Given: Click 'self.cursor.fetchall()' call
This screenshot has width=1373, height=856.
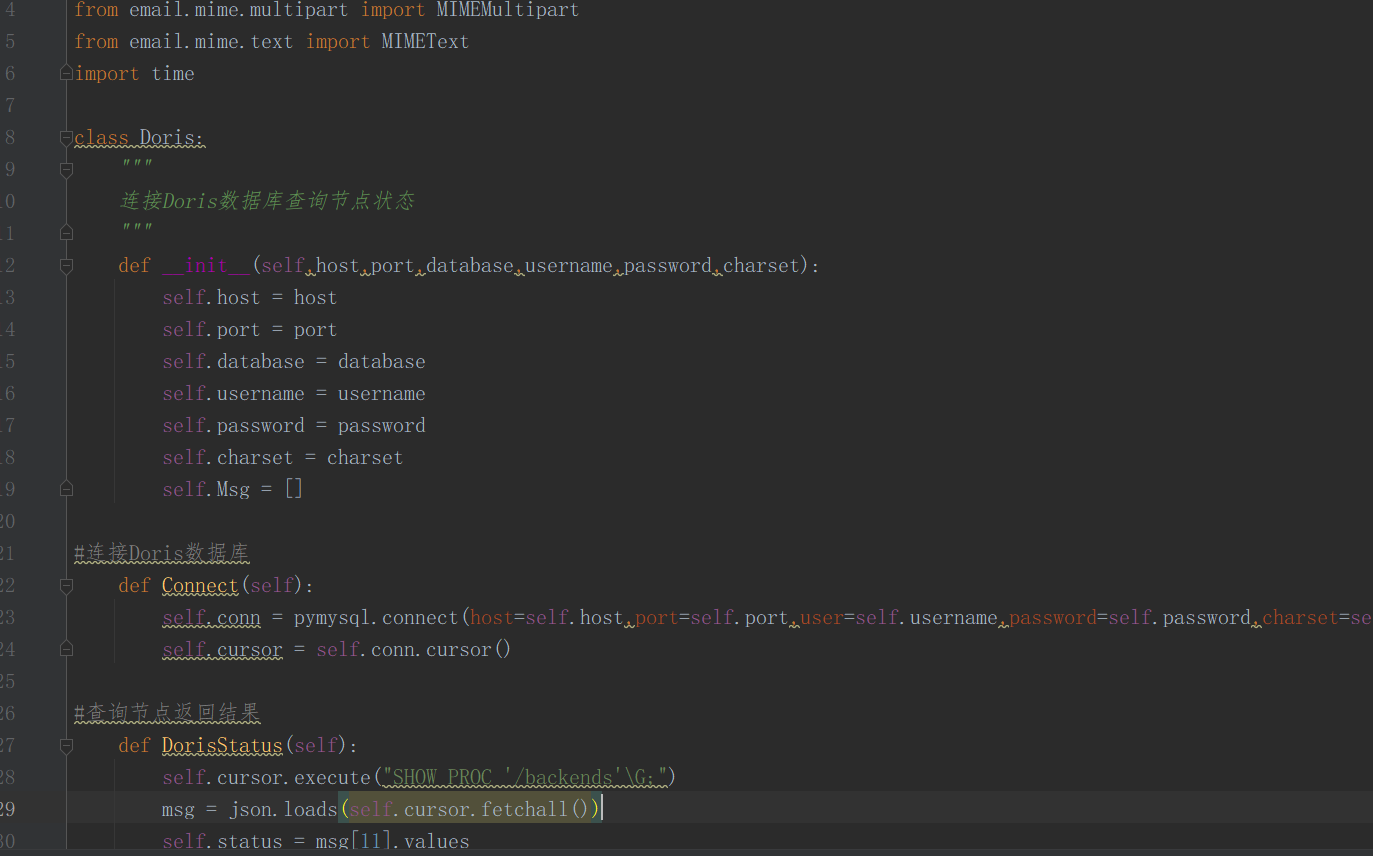Looking at the screenshot, I should pos(469,809).
